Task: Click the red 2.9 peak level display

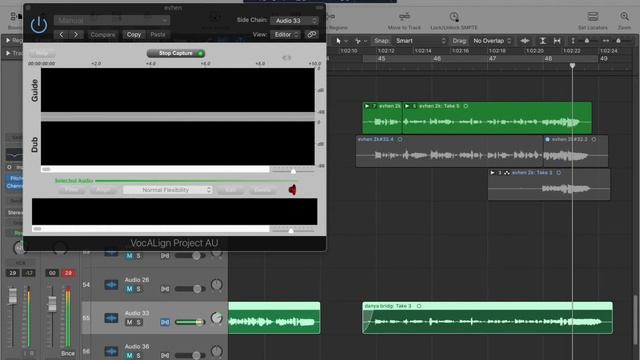Action: pyautogui.click(x=68, y=273)
